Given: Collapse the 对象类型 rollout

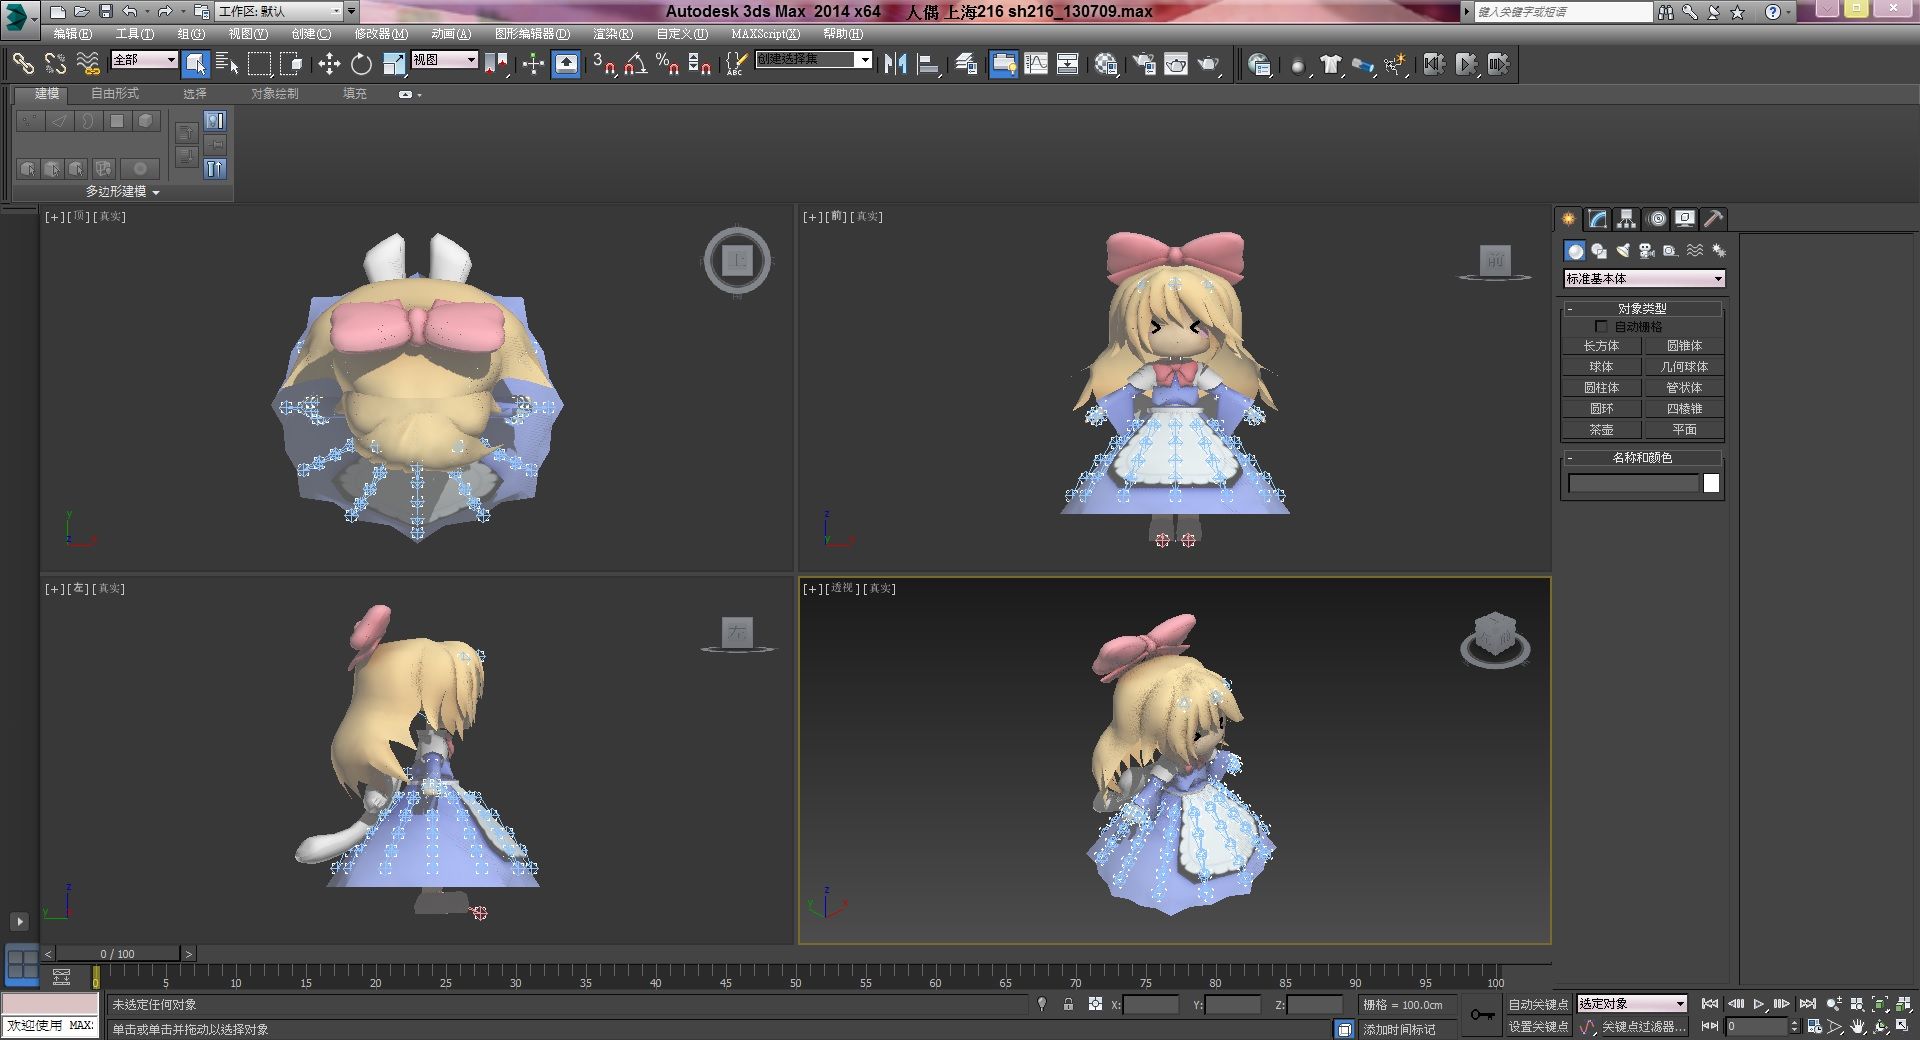Looking at the screenshot, I should tap(1642, 308).
